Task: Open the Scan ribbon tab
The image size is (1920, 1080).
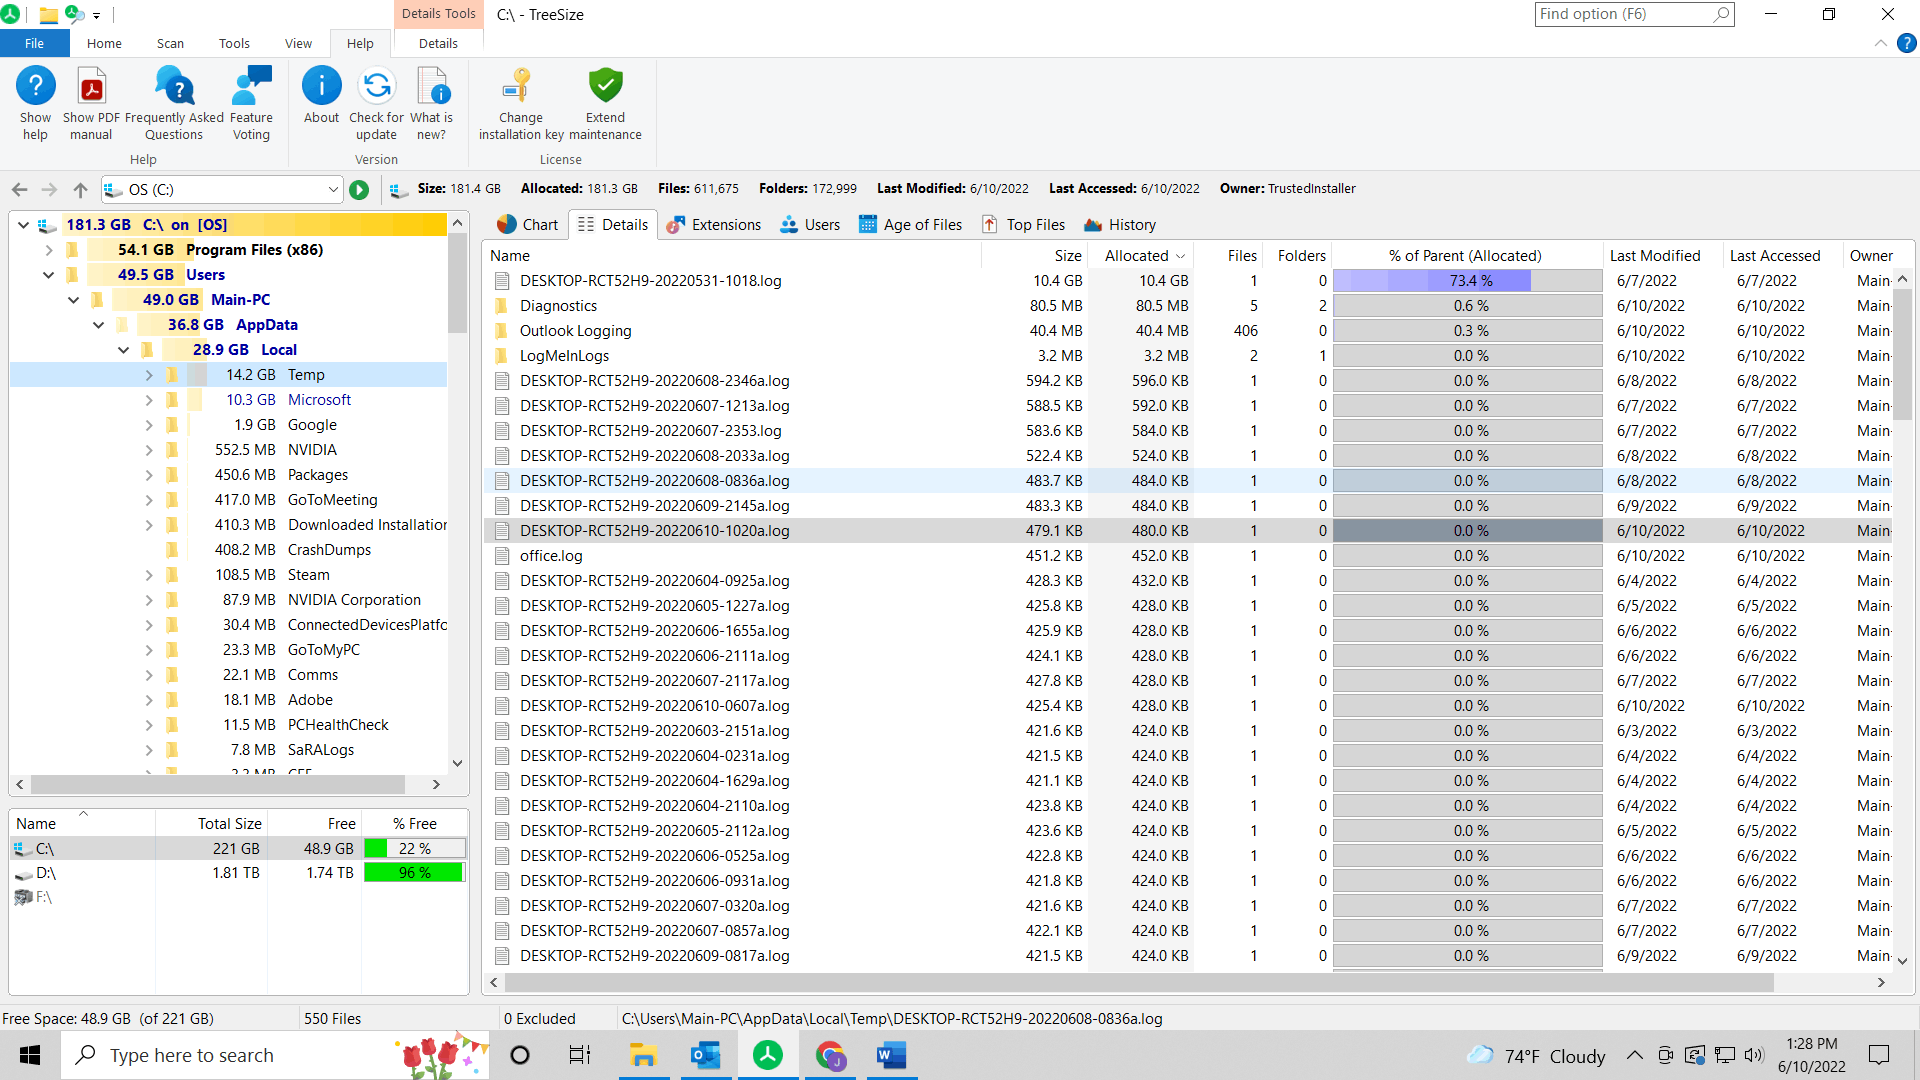Action: coord(170,44)
